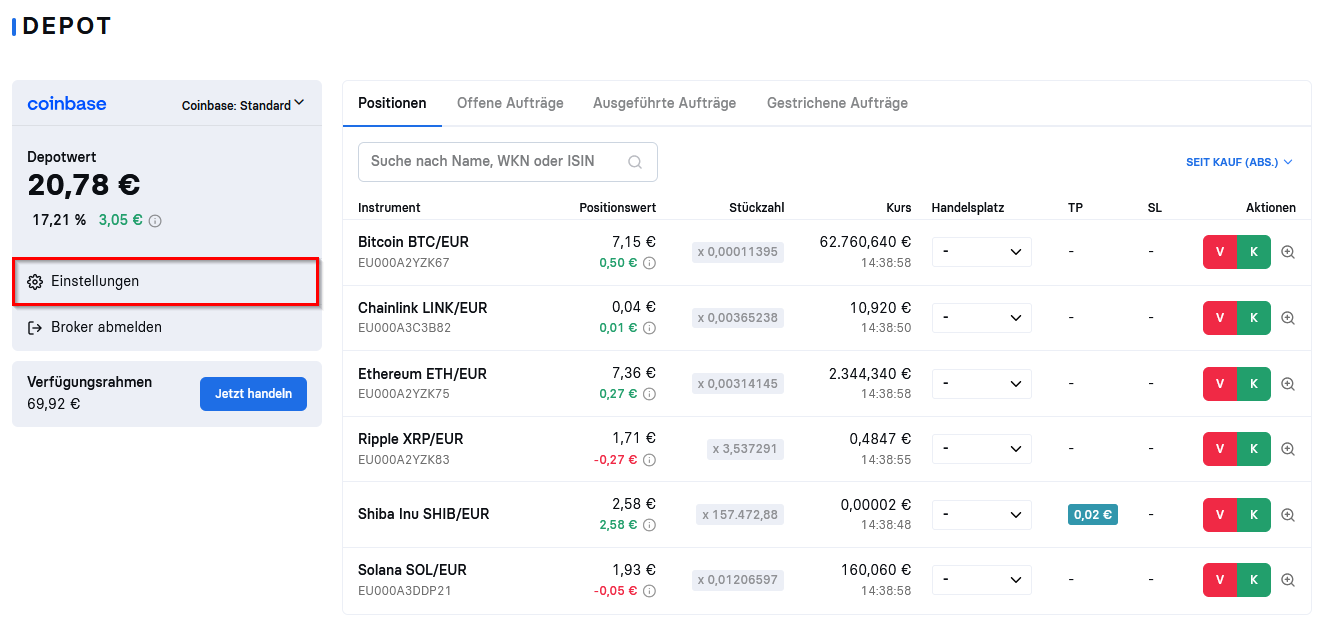Click red V sell button for Ethereum

pos(1220,383)
